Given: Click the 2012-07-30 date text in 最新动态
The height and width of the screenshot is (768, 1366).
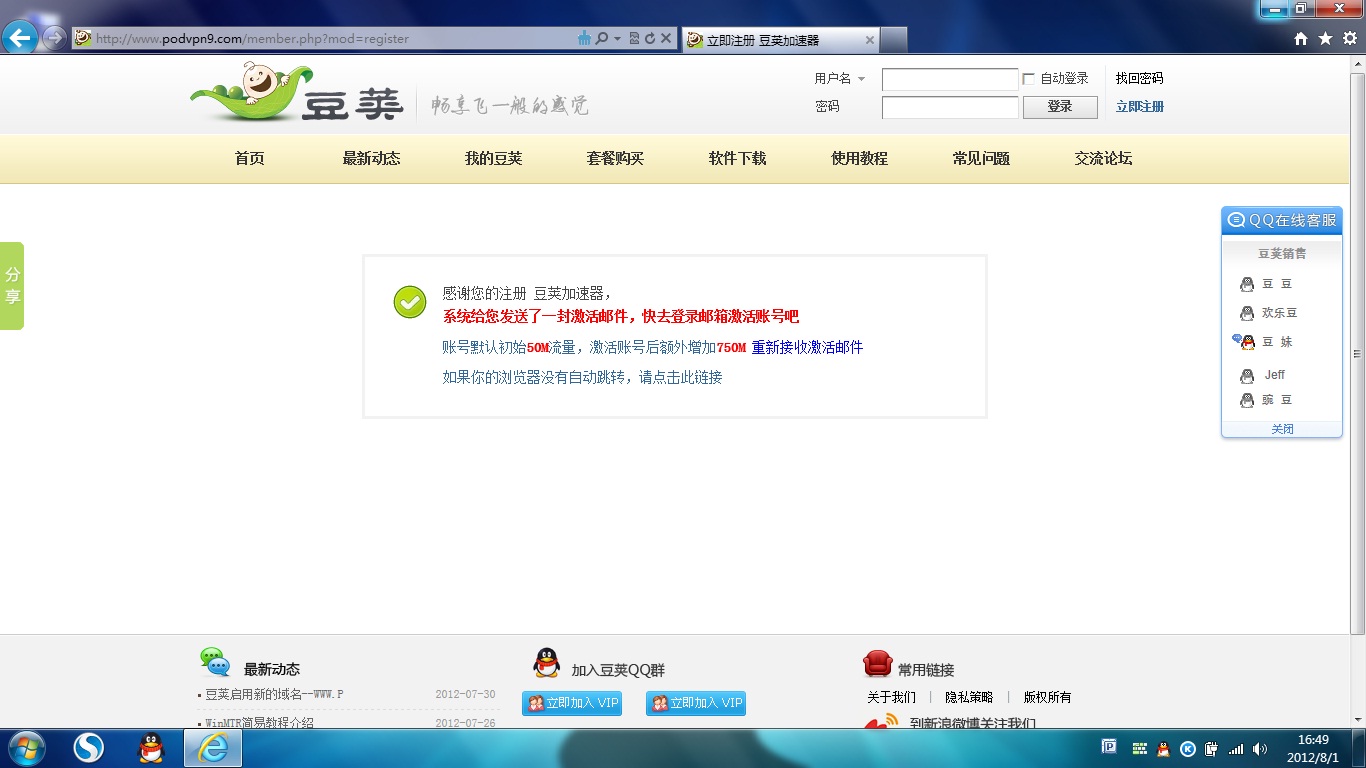Looking at the screenshot, I should [465, 694].
